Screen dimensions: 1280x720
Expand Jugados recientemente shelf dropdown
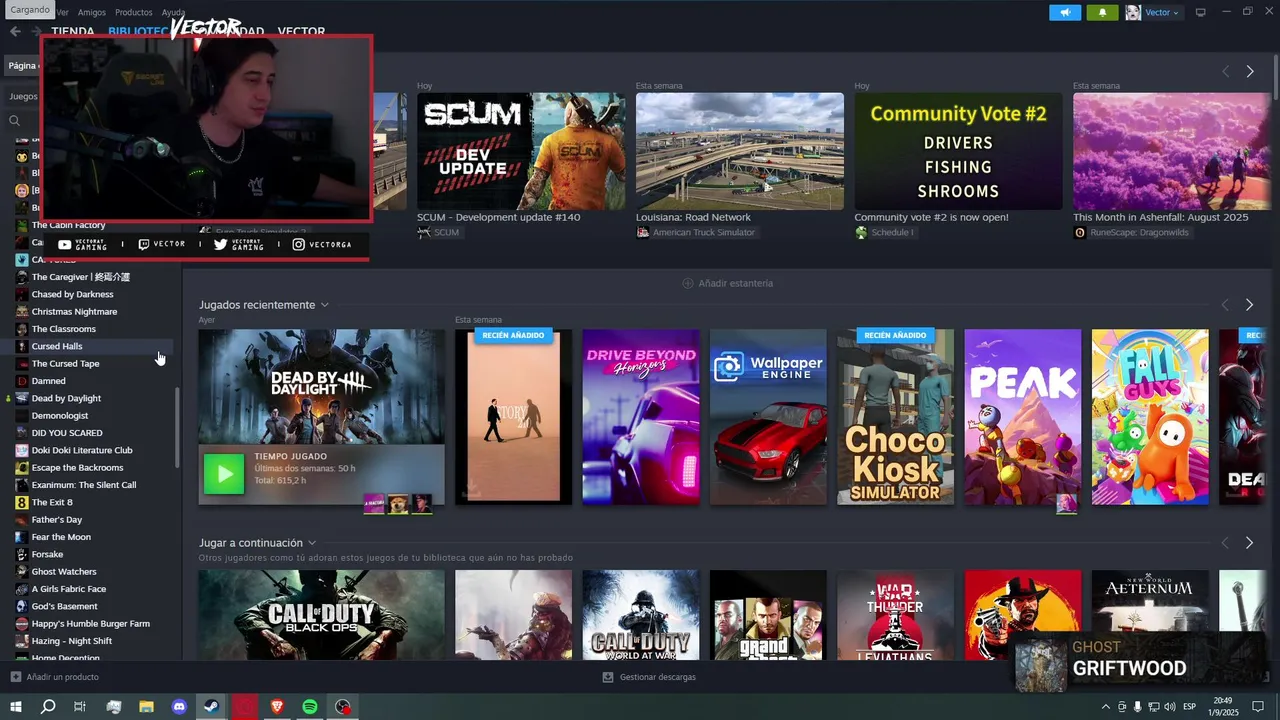324,305
